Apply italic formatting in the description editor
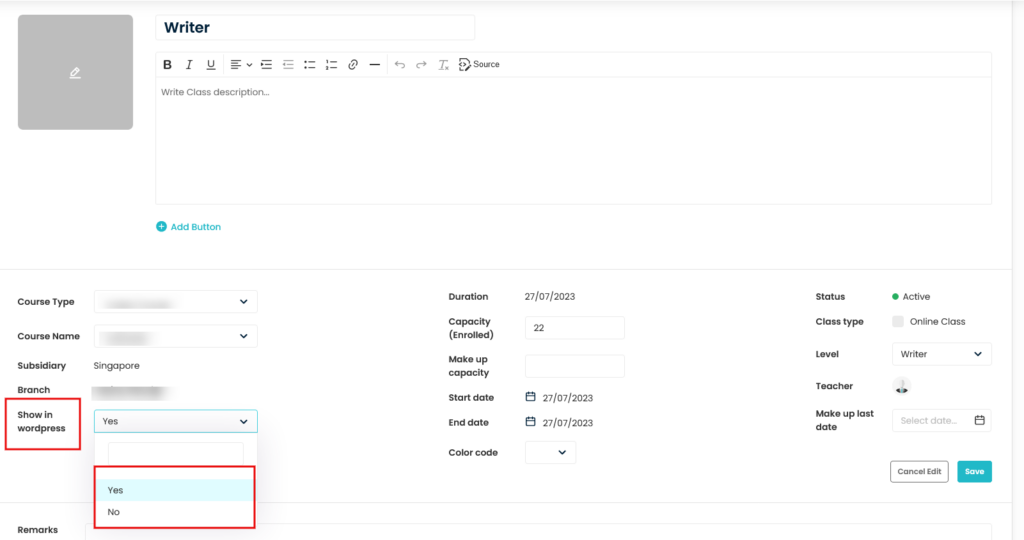 point(189,65)
